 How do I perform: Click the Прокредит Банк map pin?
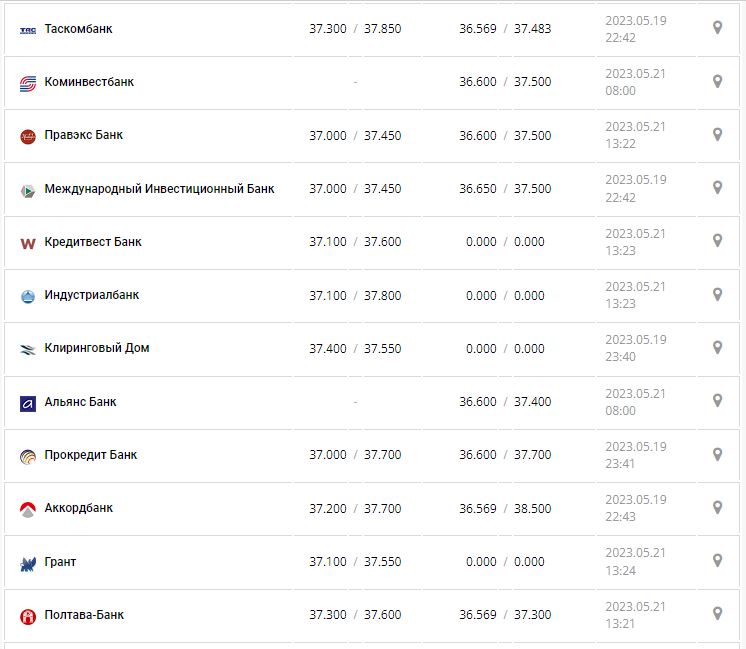[717, 454]
